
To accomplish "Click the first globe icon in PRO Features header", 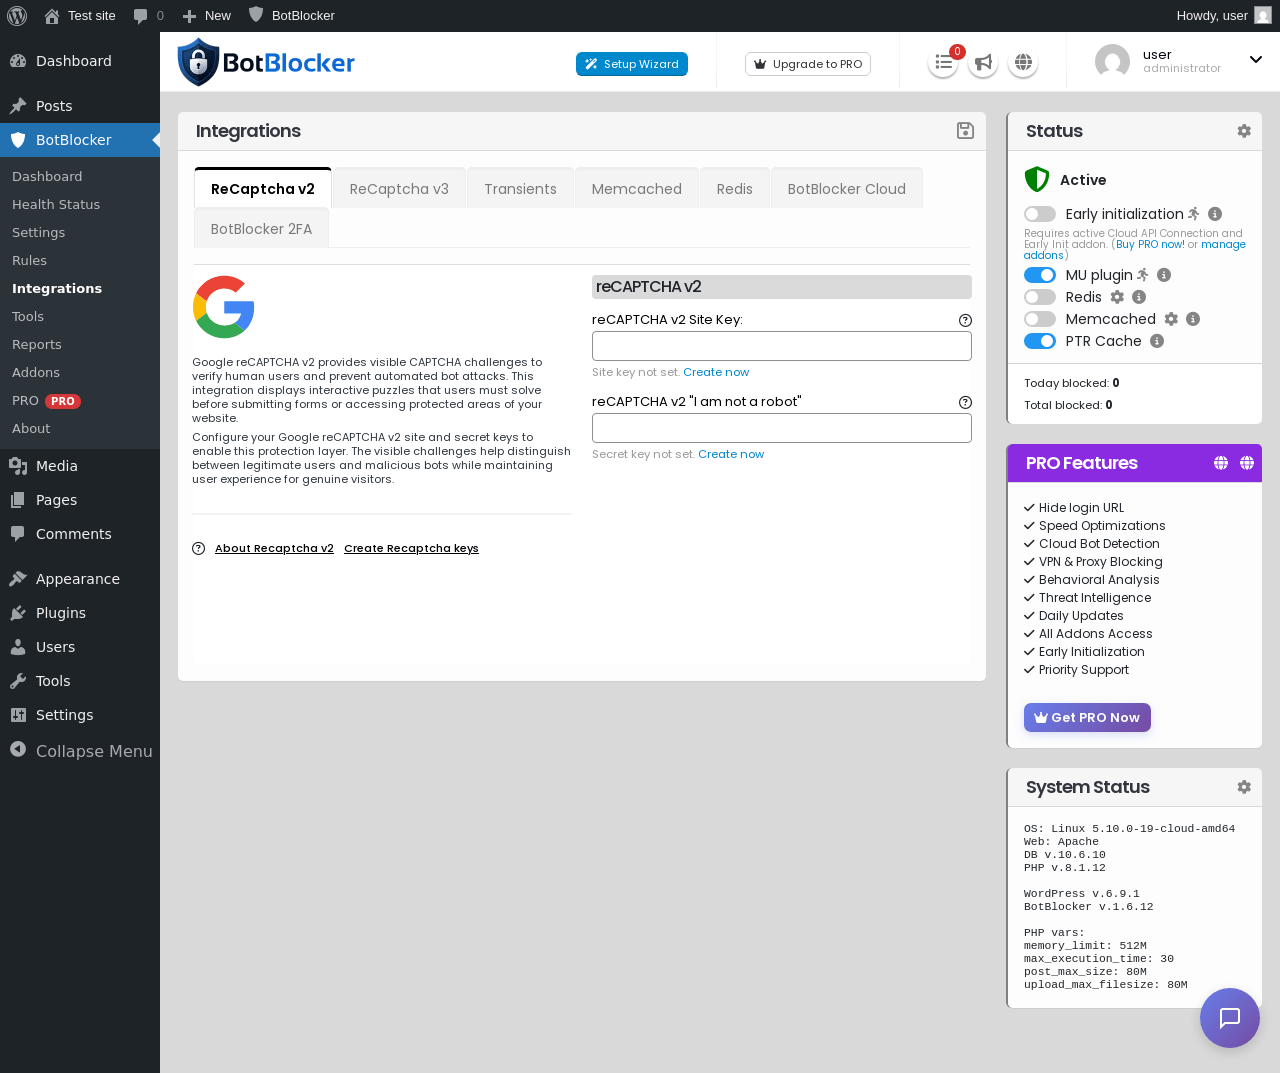I will [x=1221, y=463].
